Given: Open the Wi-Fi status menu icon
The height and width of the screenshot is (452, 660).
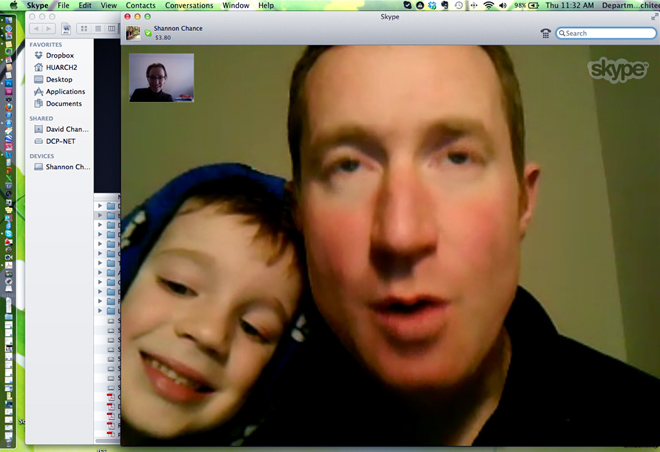Looking at the screenshot, I should click(487, 6).
